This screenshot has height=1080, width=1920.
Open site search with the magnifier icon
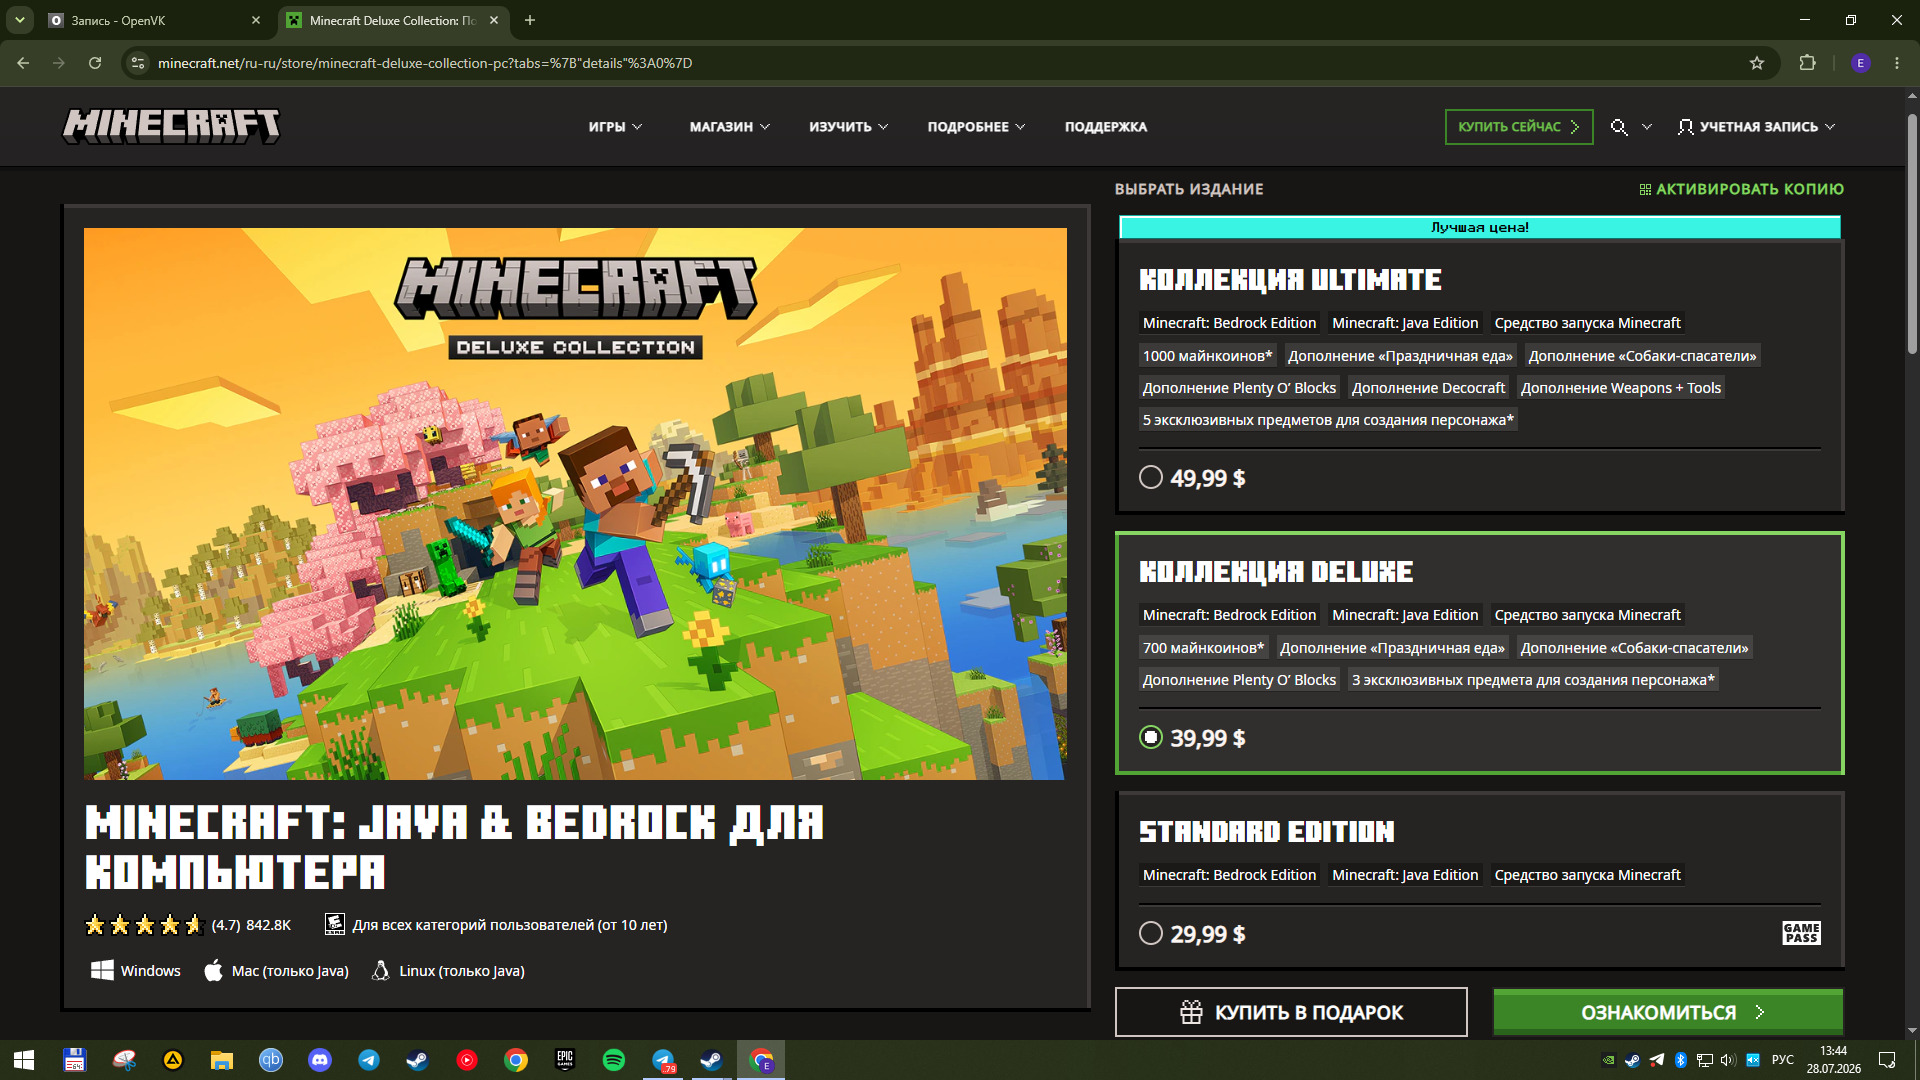(1619, 127)
